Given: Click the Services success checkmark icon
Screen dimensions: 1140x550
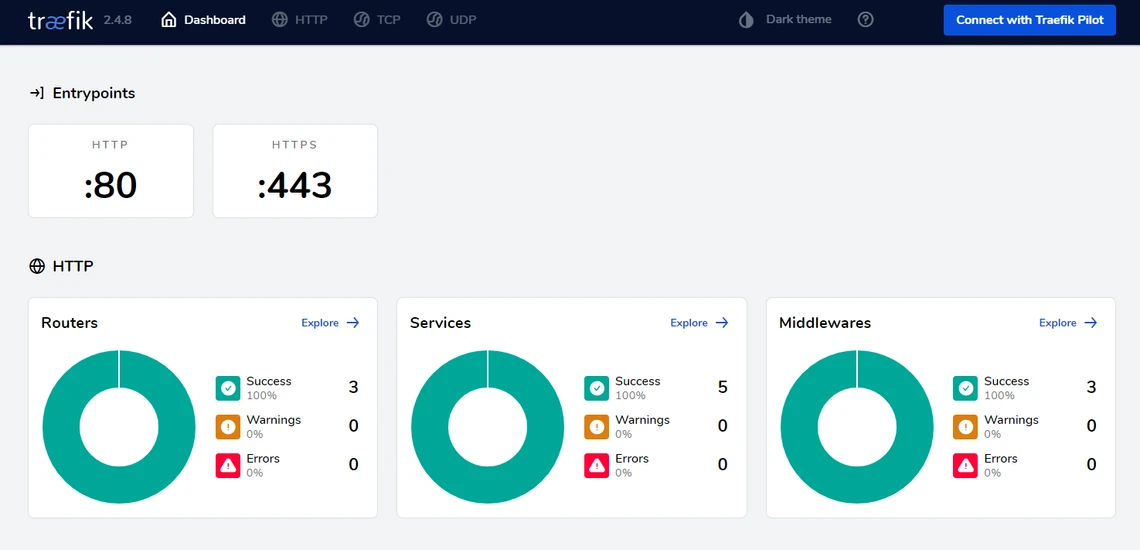Looking at the screenshot, I should 597,388.
